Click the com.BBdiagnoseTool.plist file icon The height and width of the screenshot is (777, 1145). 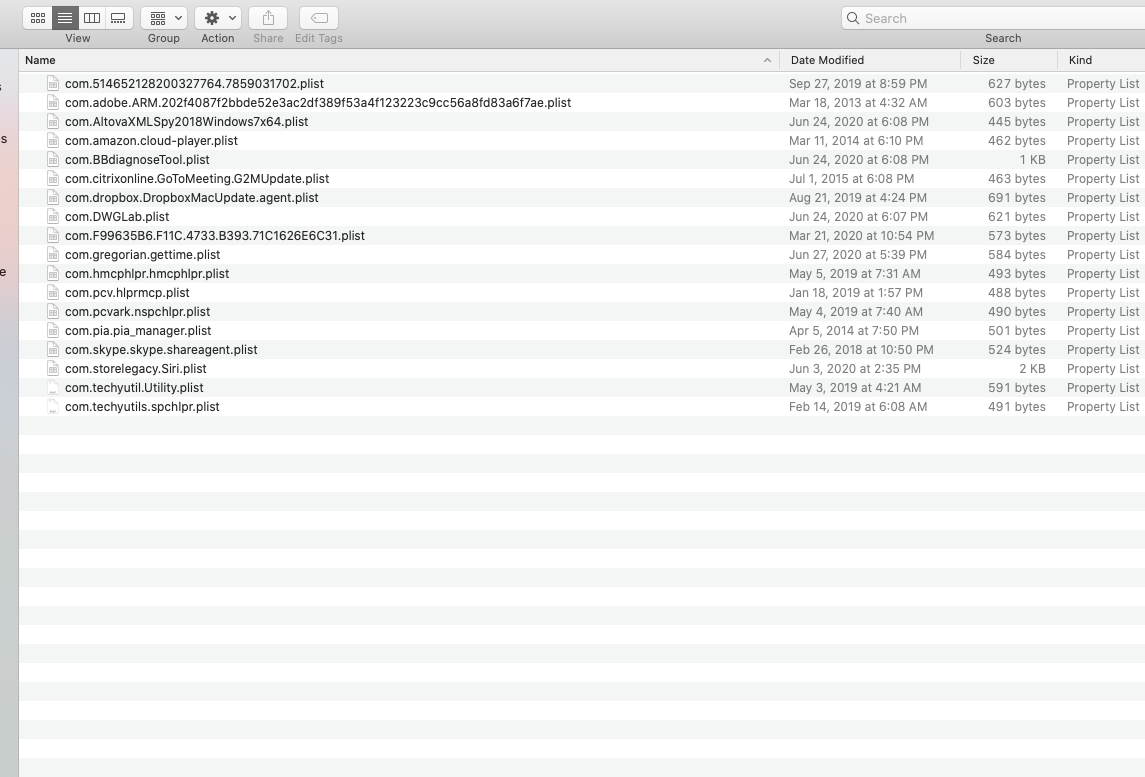click(53, 159)
